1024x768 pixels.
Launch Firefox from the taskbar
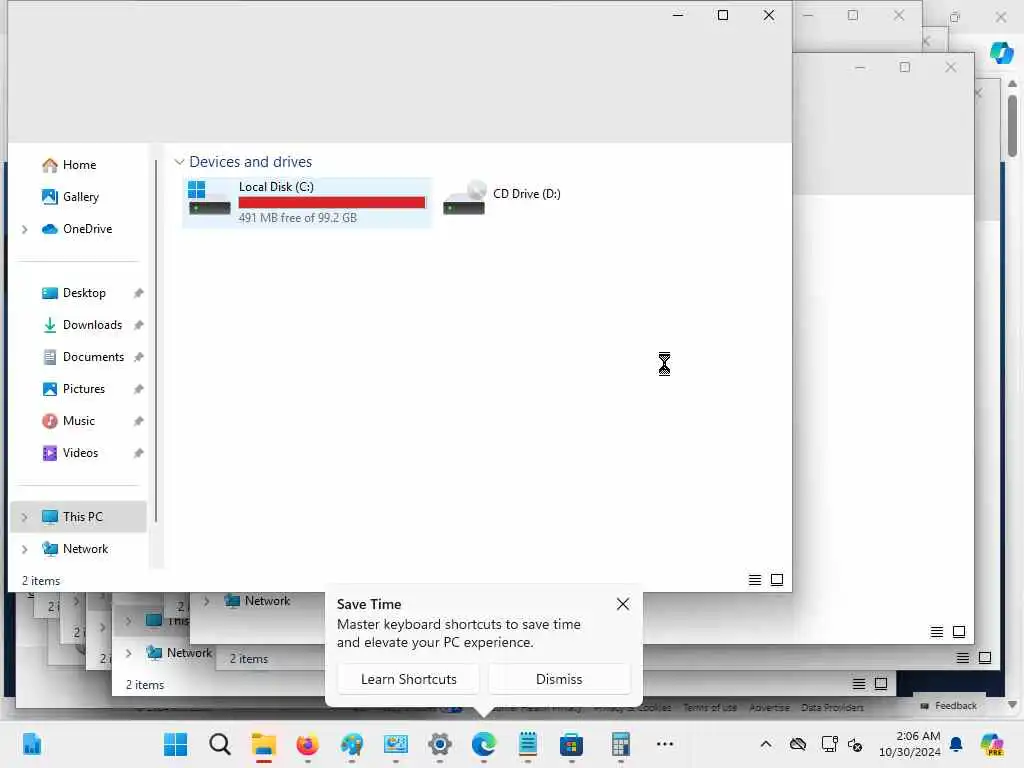308,744
